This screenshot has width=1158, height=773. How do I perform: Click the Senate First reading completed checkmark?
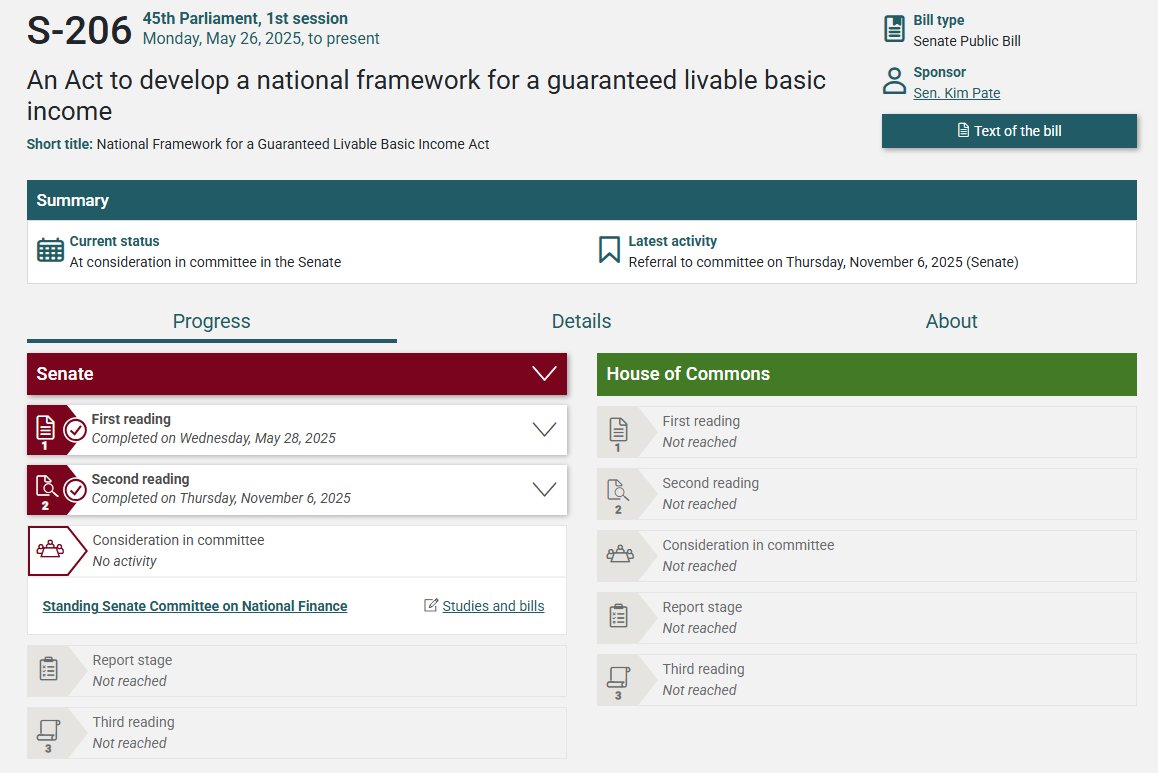tap(75, 430)
